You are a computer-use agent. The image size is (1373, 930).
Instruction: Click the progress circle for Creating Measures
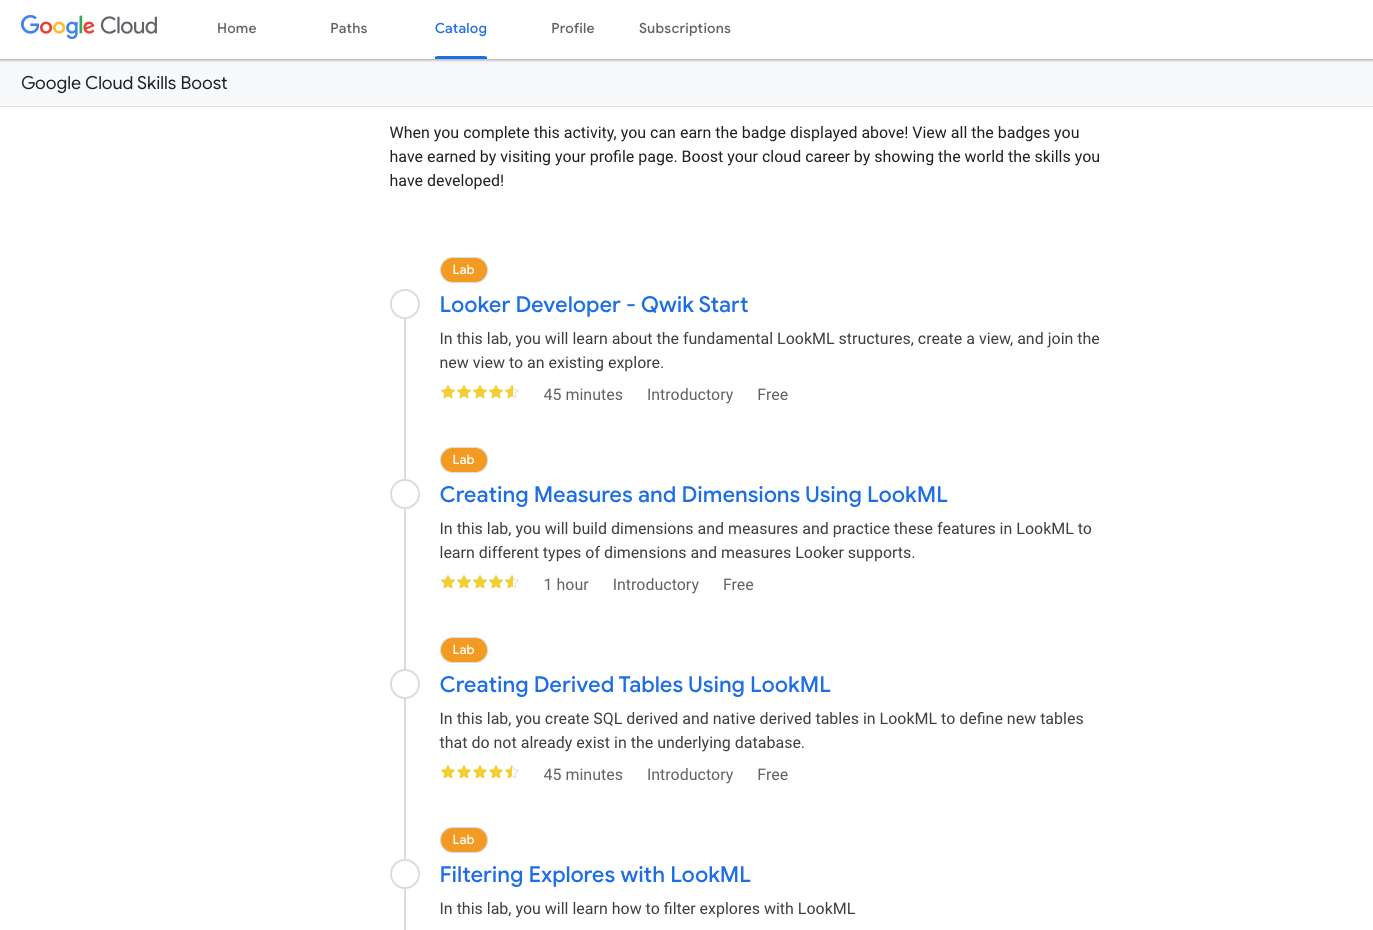coord(405,494)
